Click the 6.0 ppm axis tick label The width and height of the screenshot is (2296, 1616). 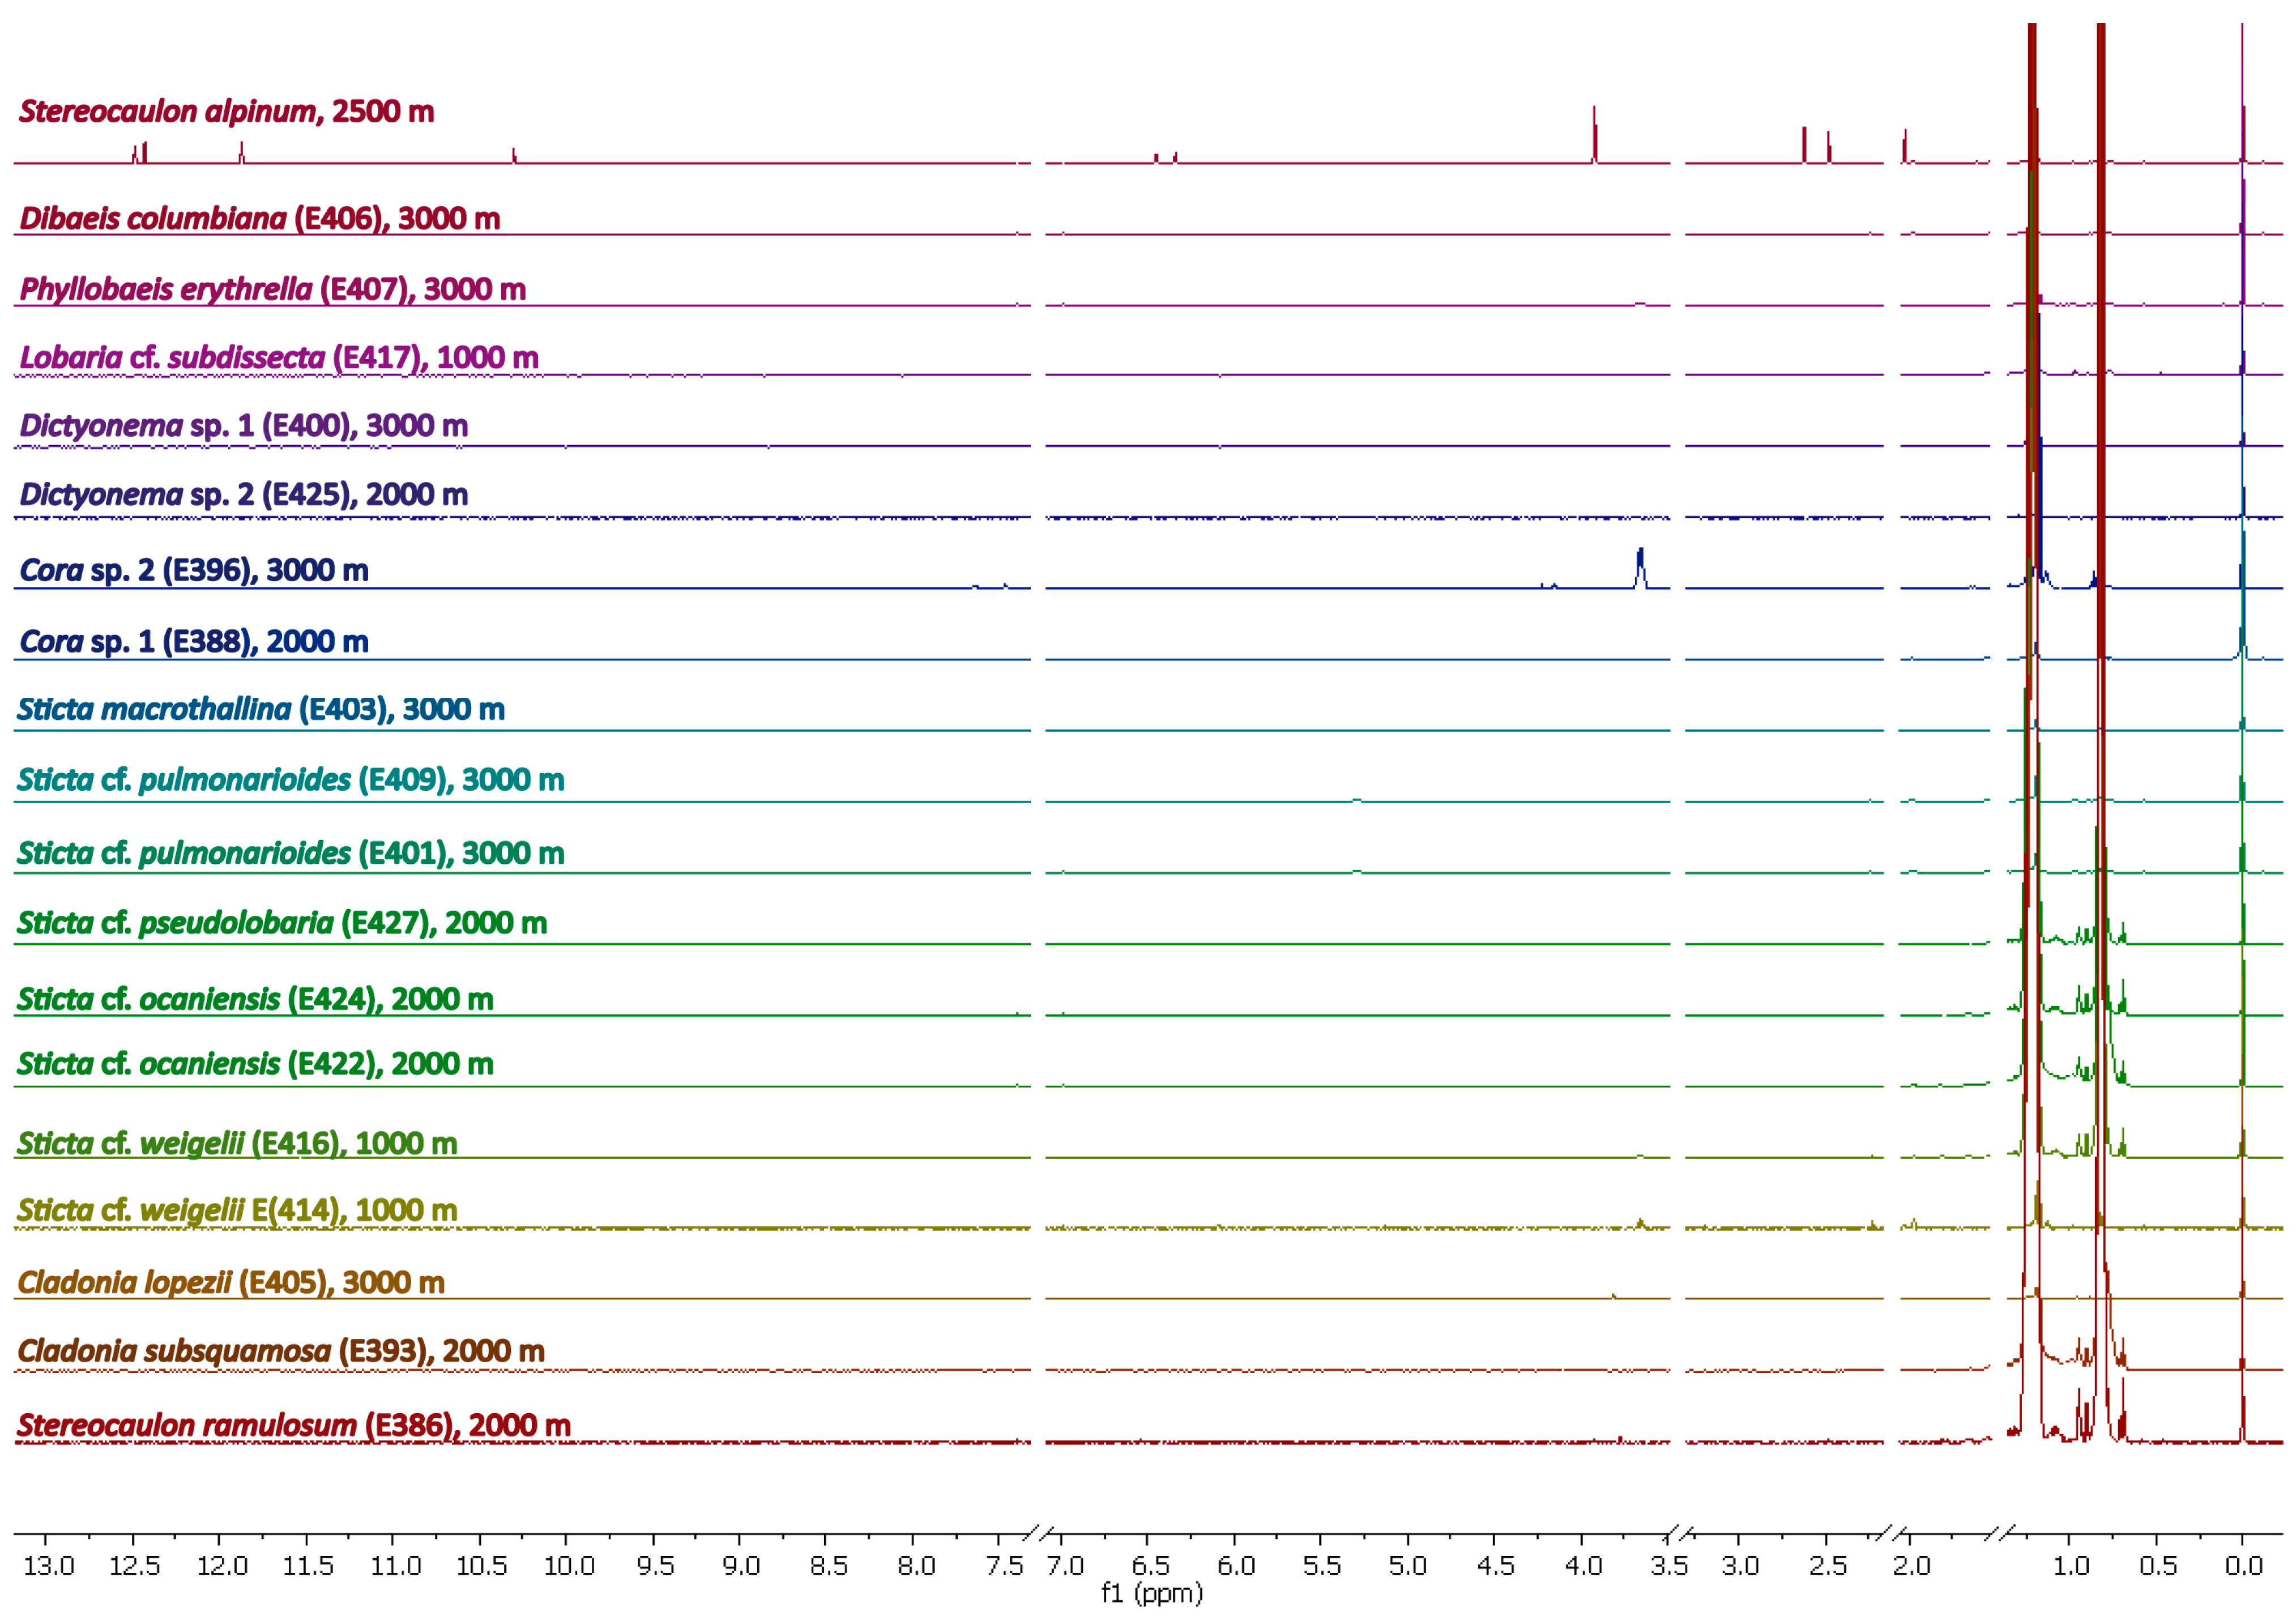pos(1237,1566)
